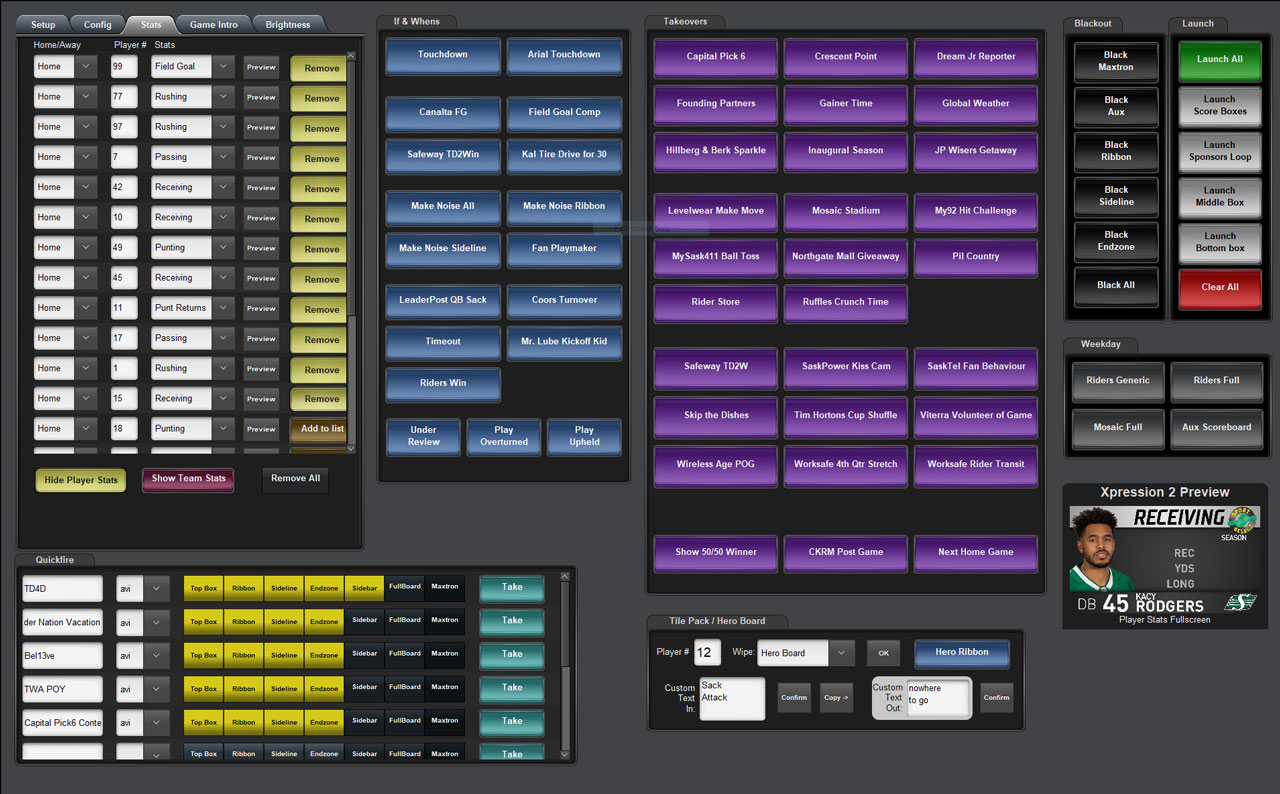This screenshot has width=1280, height=794.
Task: Toggle Top Box for Capital Pick6 Conte row
Action: (204, 722)
